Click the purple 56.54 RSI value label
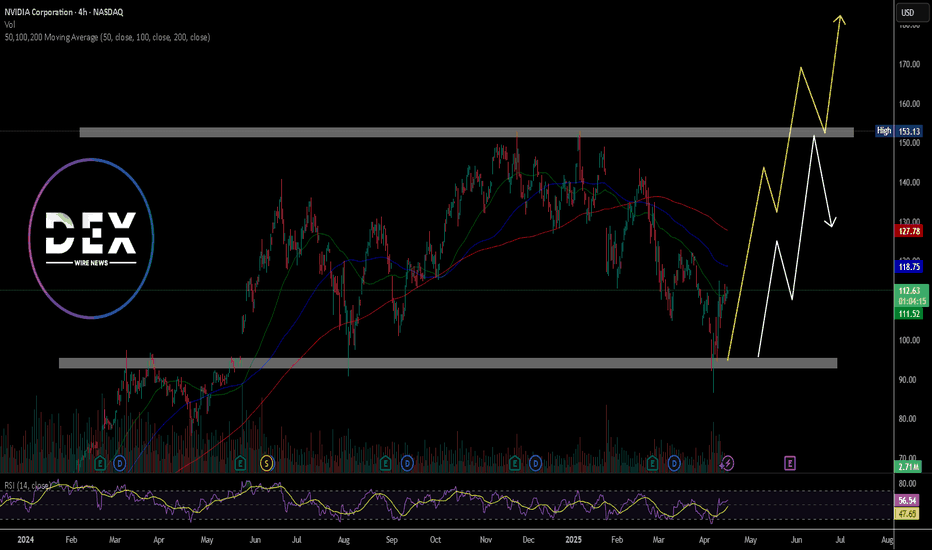The image size is (932, 550). 908,501
